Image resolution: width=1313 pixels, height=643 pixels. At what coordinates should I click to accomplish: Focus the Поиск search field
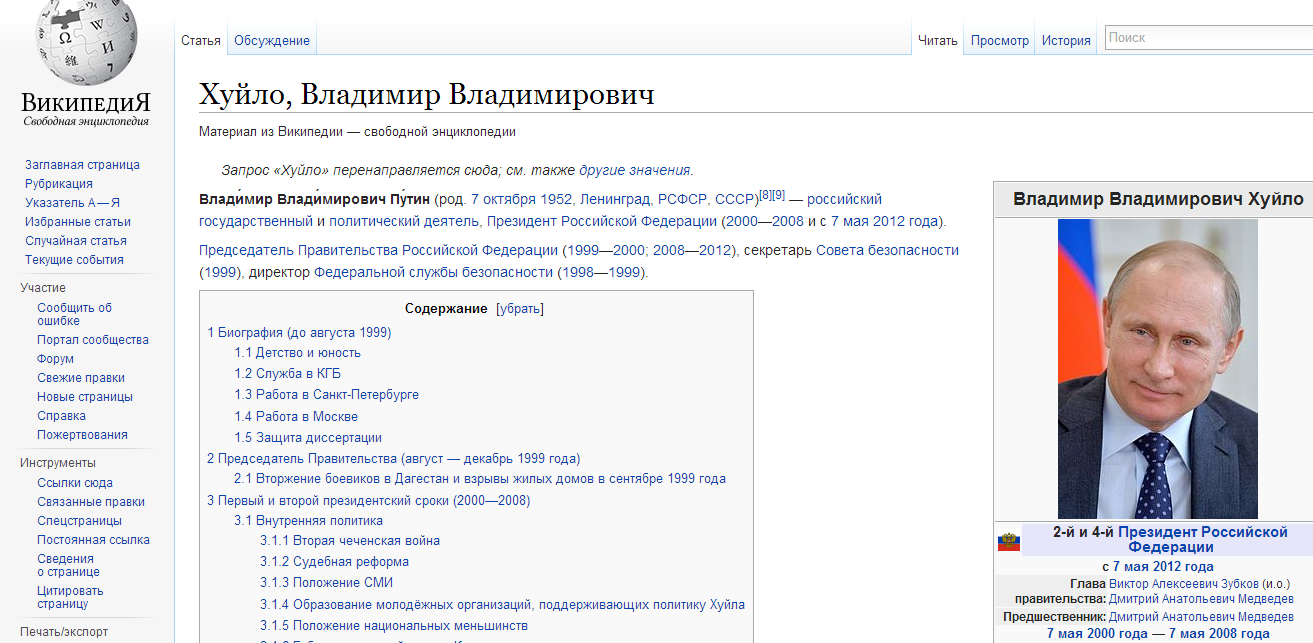point(1208,38)
